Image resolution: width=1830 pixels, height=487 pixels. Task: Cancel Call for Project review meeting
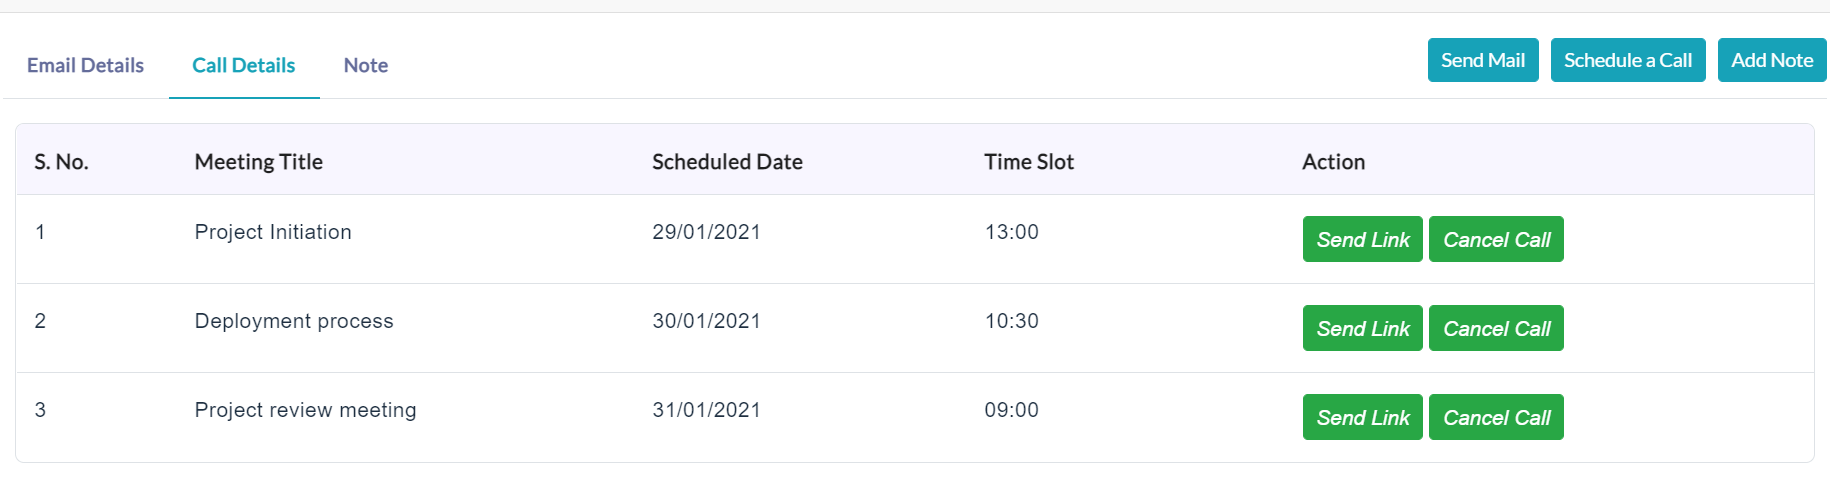click(x=1496, y=417)
